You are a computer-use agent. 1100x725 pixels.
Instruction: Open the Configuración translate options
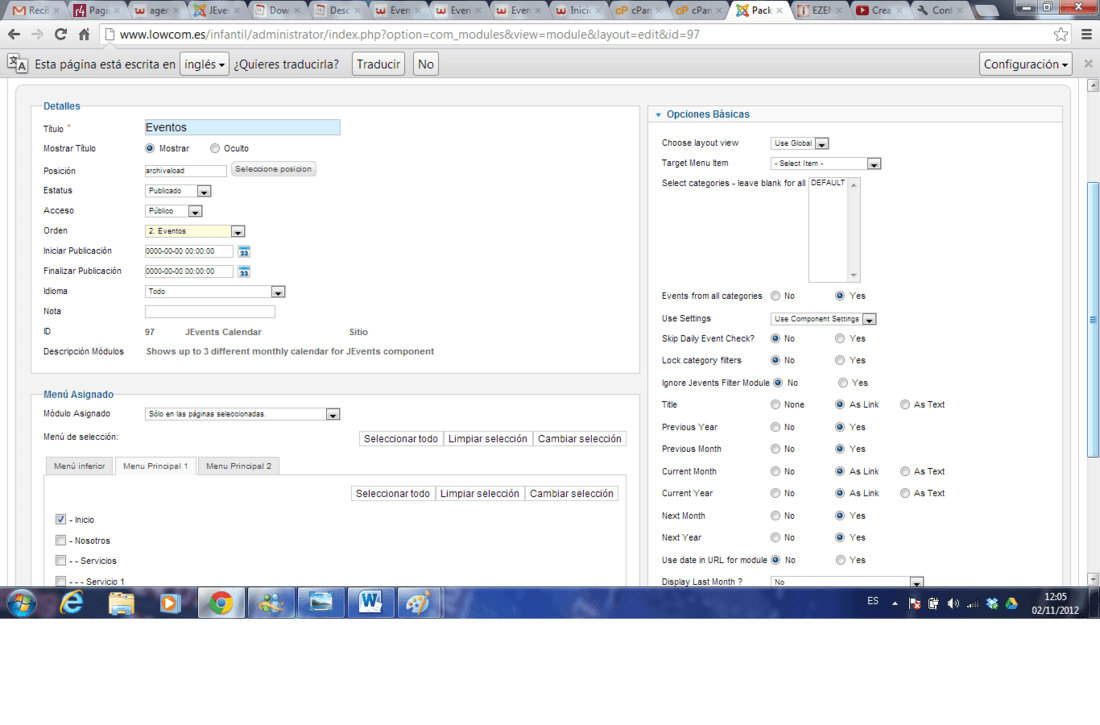point(1025,64)
